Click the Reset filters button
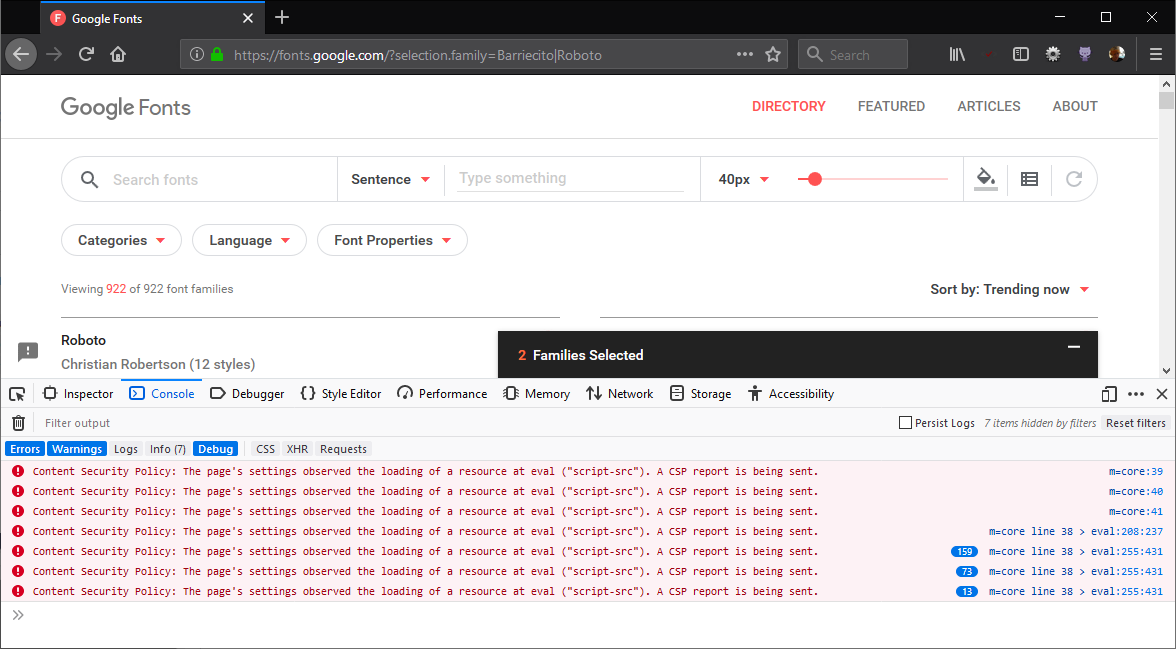This screenshot has width=1176, height=649. 1135,422
